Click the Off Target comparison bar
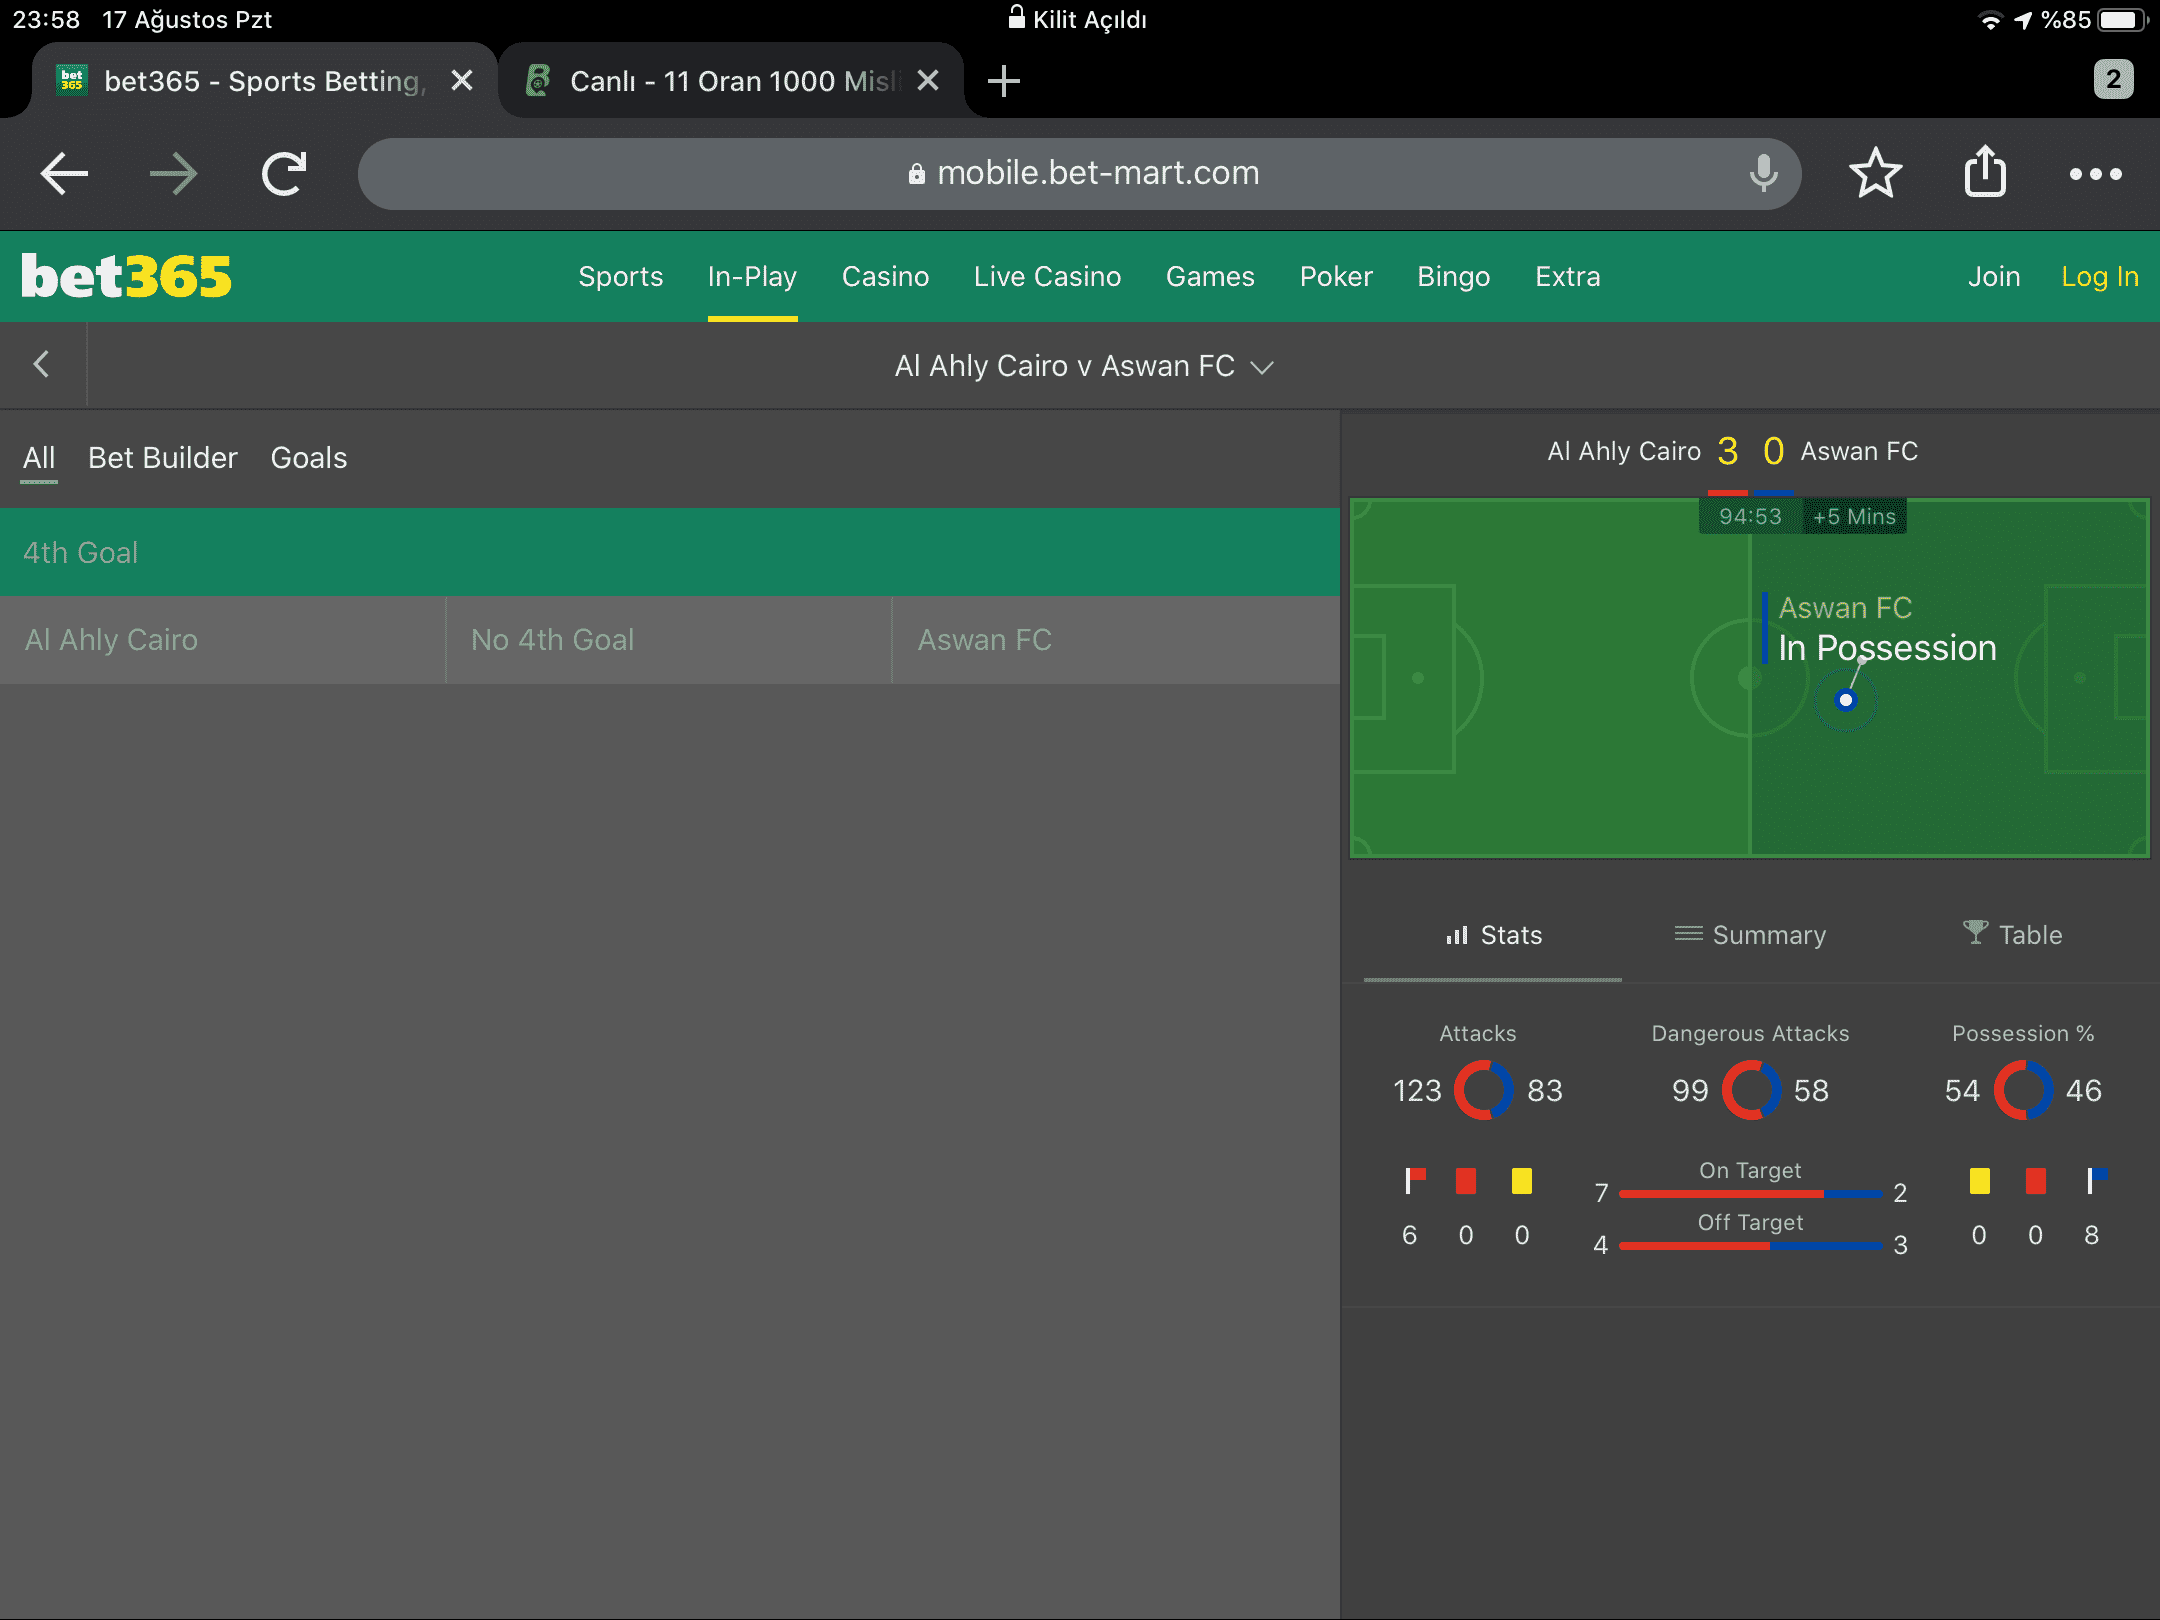Screen dimensions: 2160x1620 pyautogui.click(x=1750, y=1245)
